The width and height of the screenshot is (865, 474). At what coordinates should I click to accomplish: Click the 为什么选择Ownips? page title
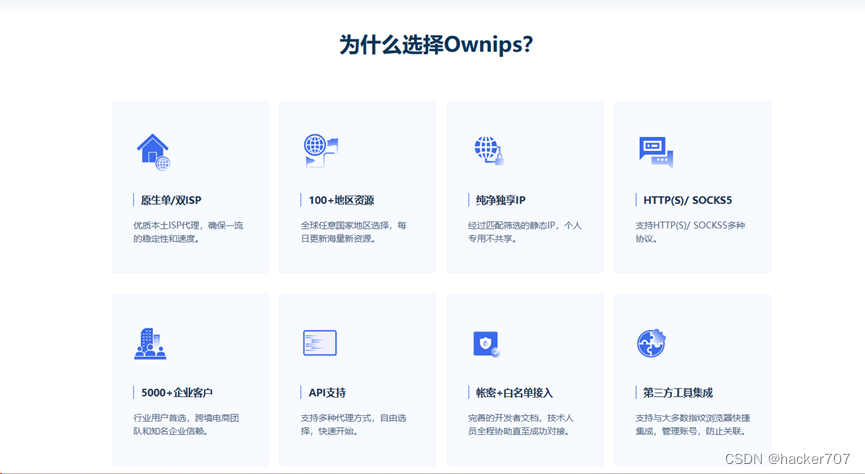click(x=436, y=45)
